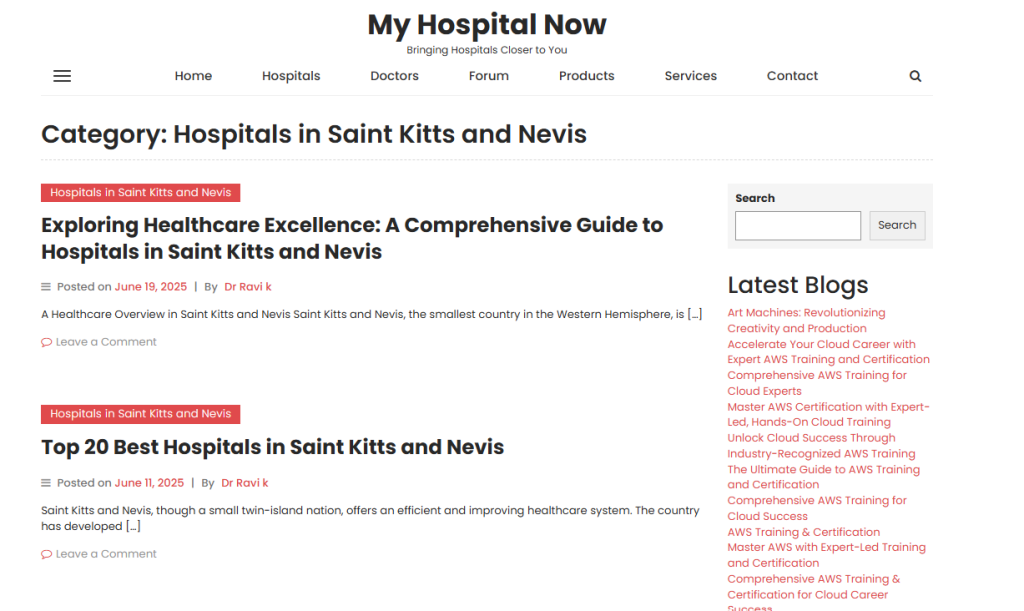
Task: Open the Contact page link
Action: click(x=792, y=76)
